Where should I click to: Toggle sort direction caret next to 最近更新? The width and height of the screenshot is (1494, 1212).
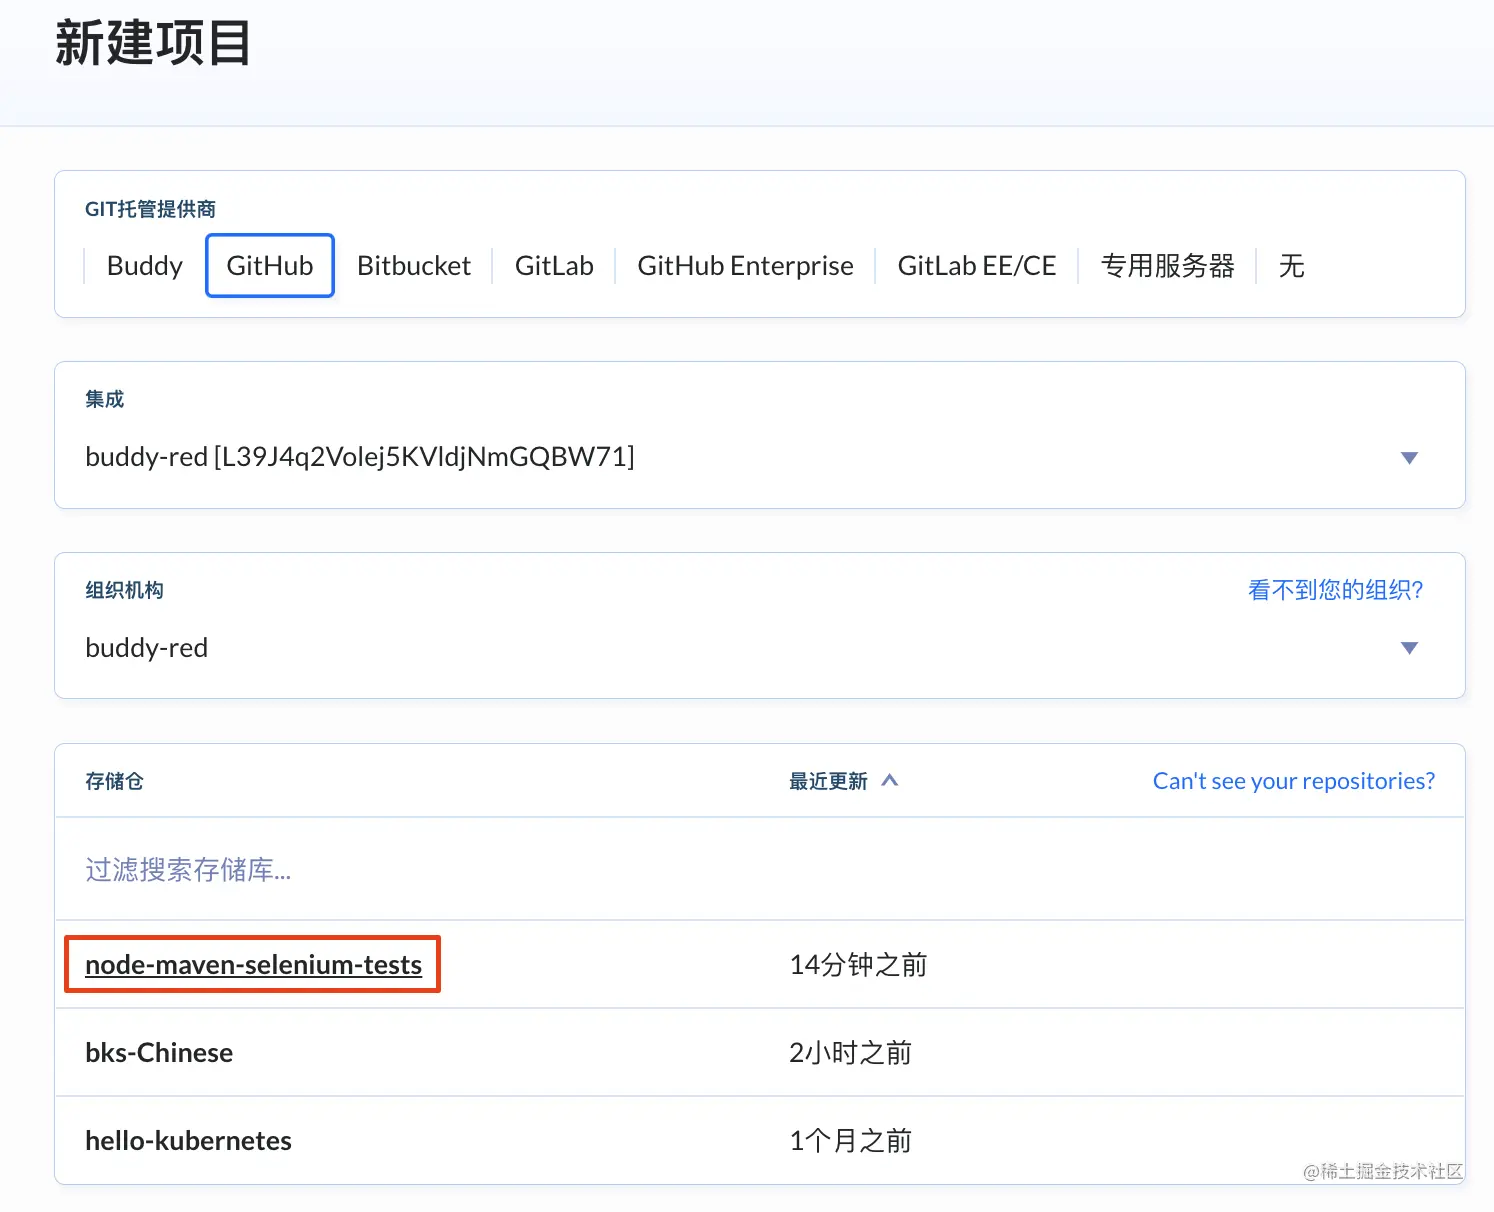pos(890,780)
